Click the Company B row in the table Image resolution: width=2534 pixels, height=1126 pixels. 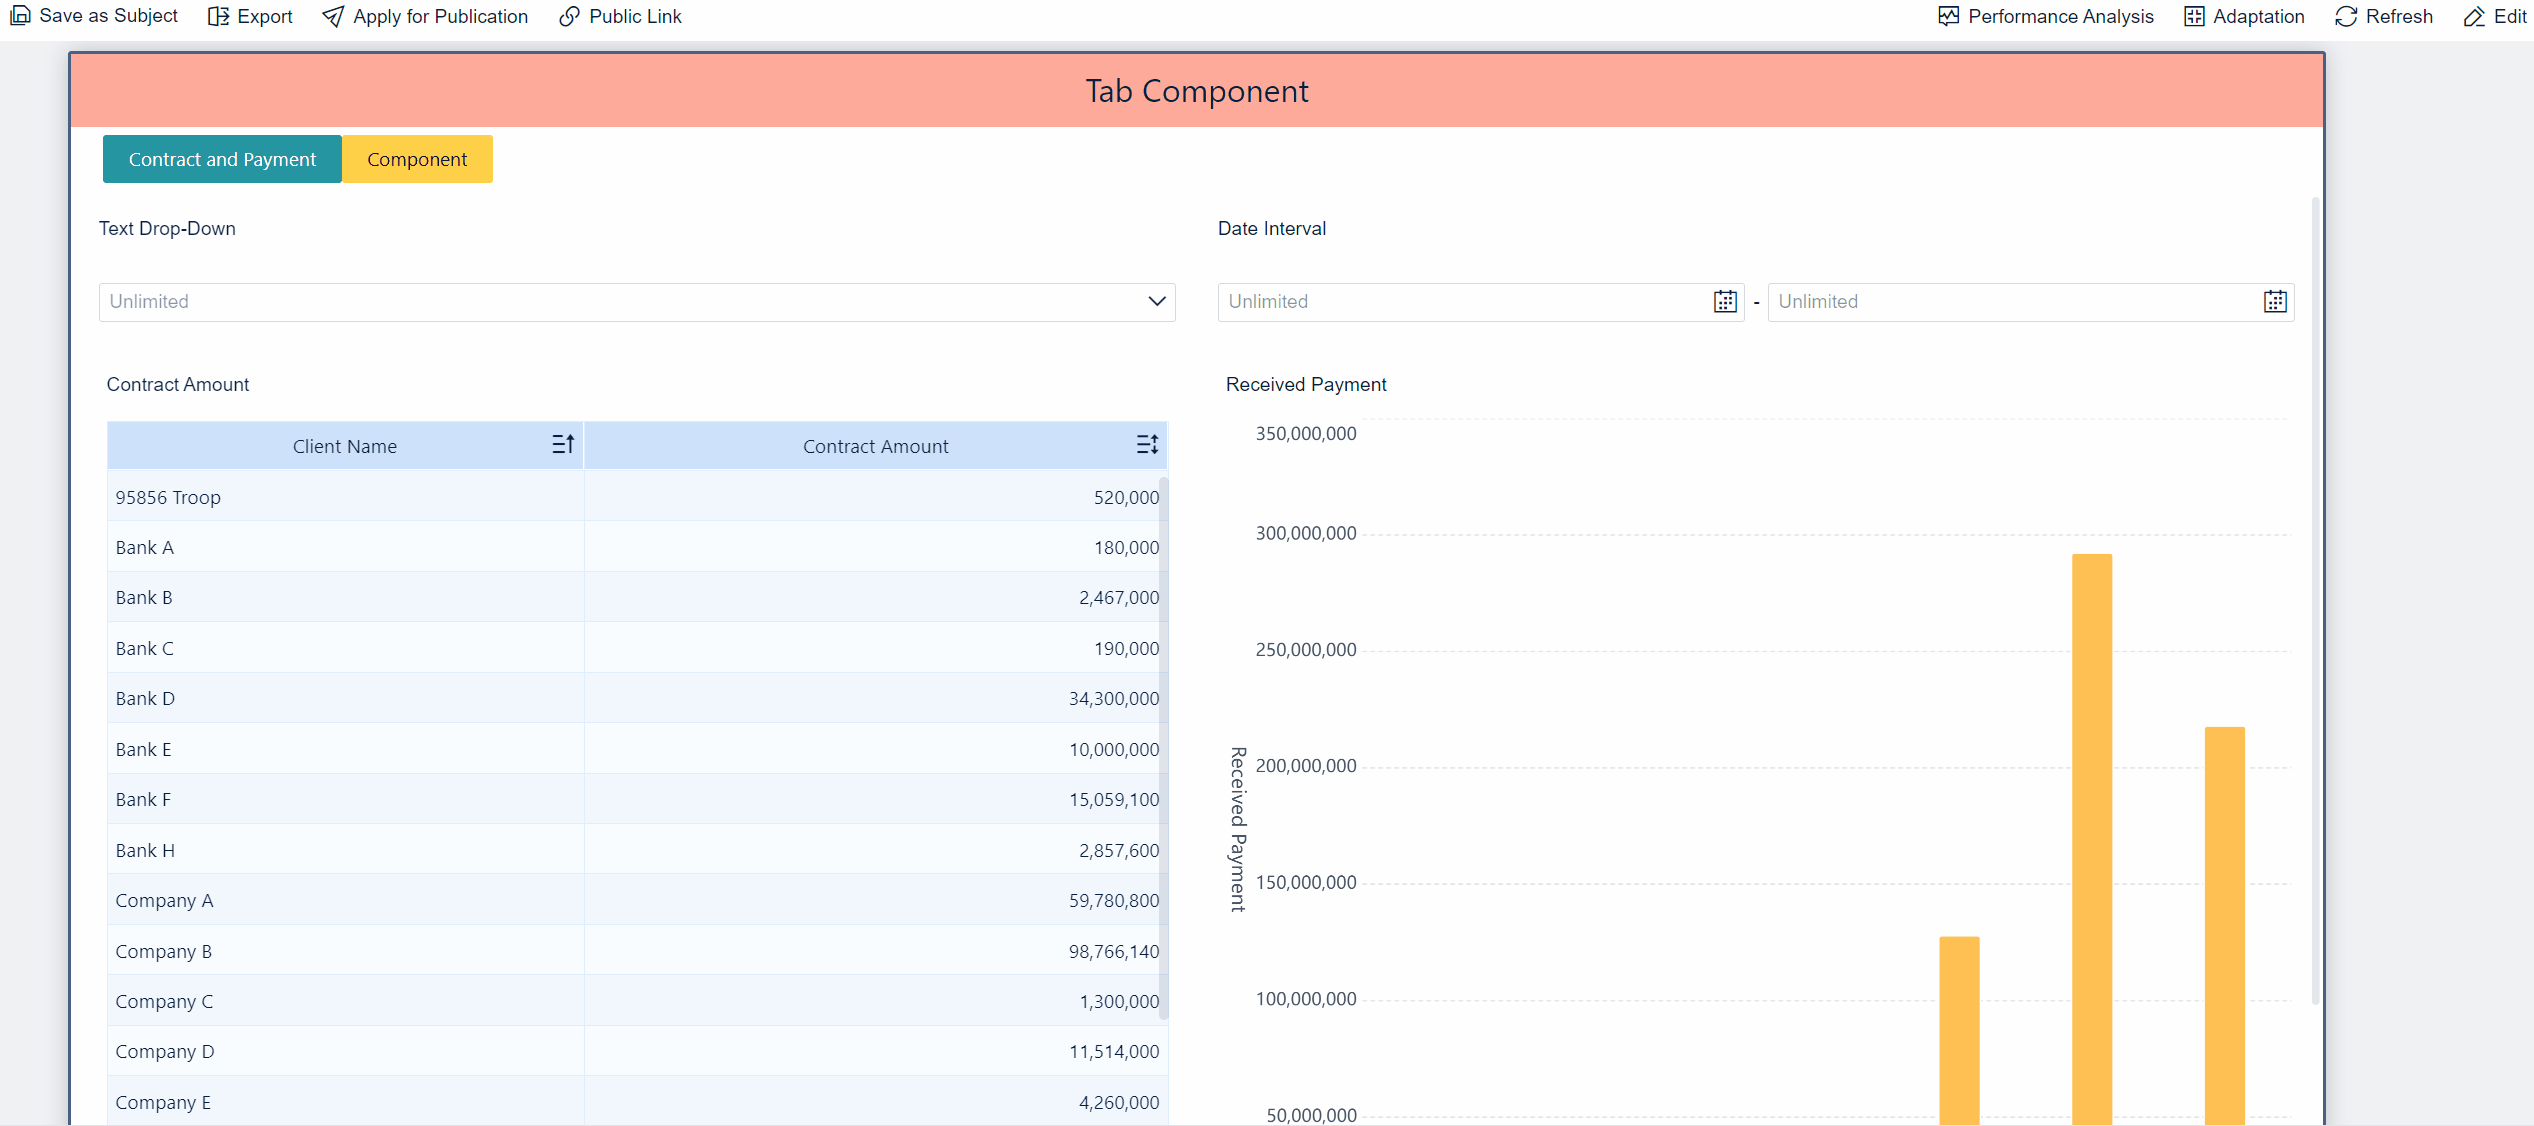345,950
